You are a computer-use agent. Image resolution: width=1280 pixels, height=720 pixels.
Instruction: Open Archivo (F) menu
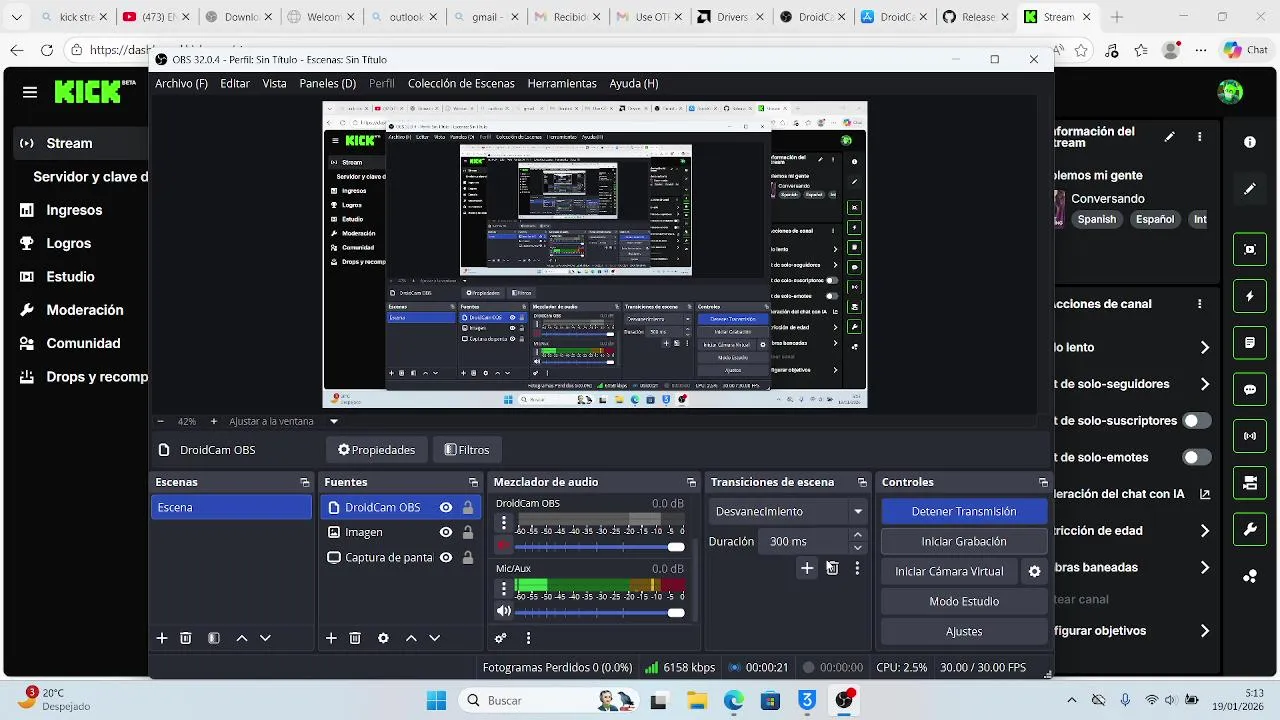coord(181,84)
